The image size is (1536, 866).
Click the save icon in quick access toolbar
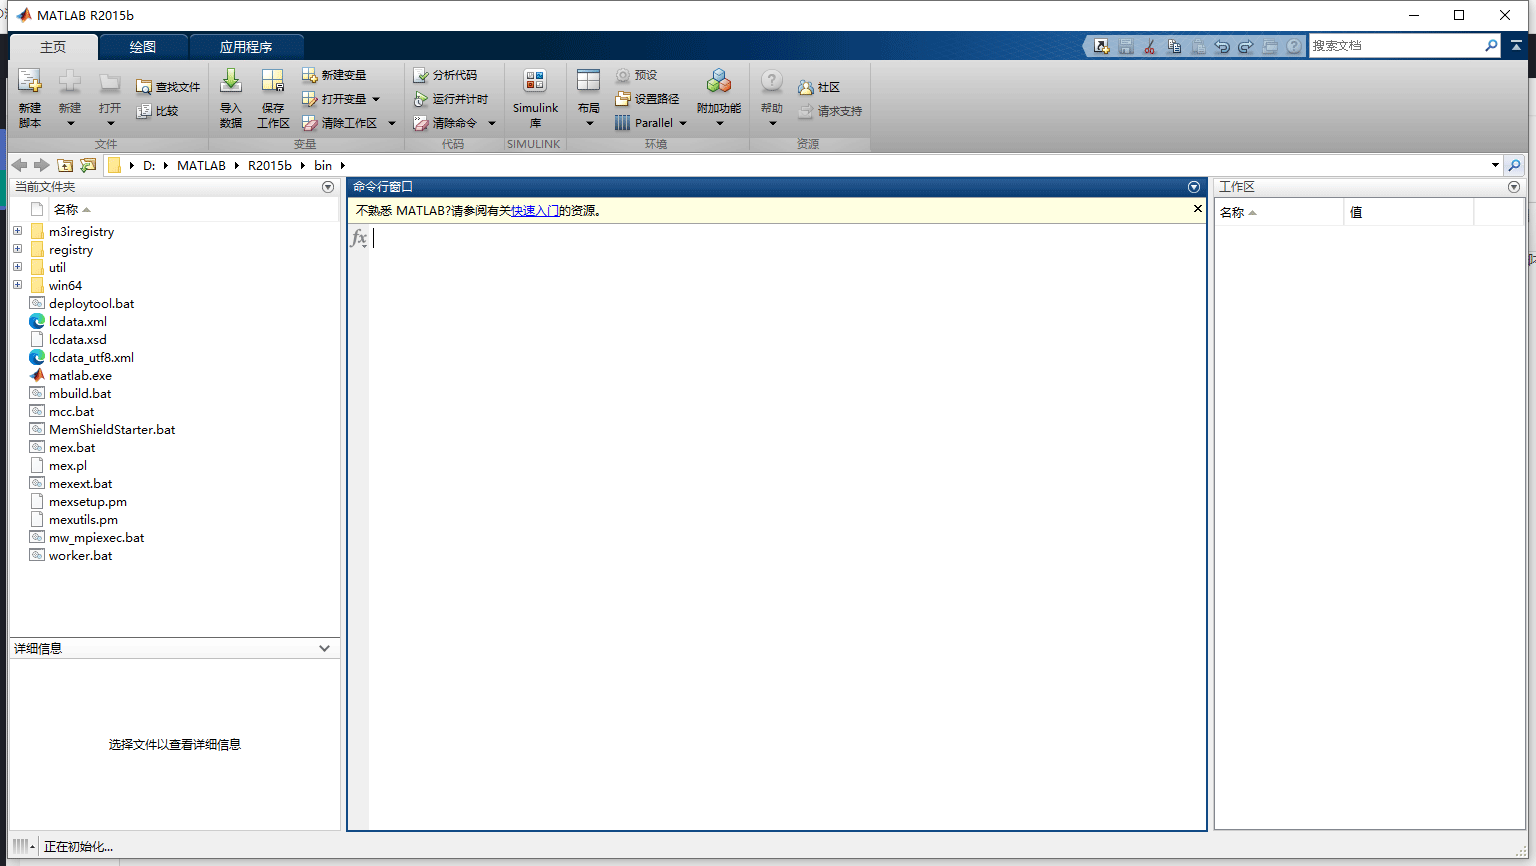(x=1126, y=46)
